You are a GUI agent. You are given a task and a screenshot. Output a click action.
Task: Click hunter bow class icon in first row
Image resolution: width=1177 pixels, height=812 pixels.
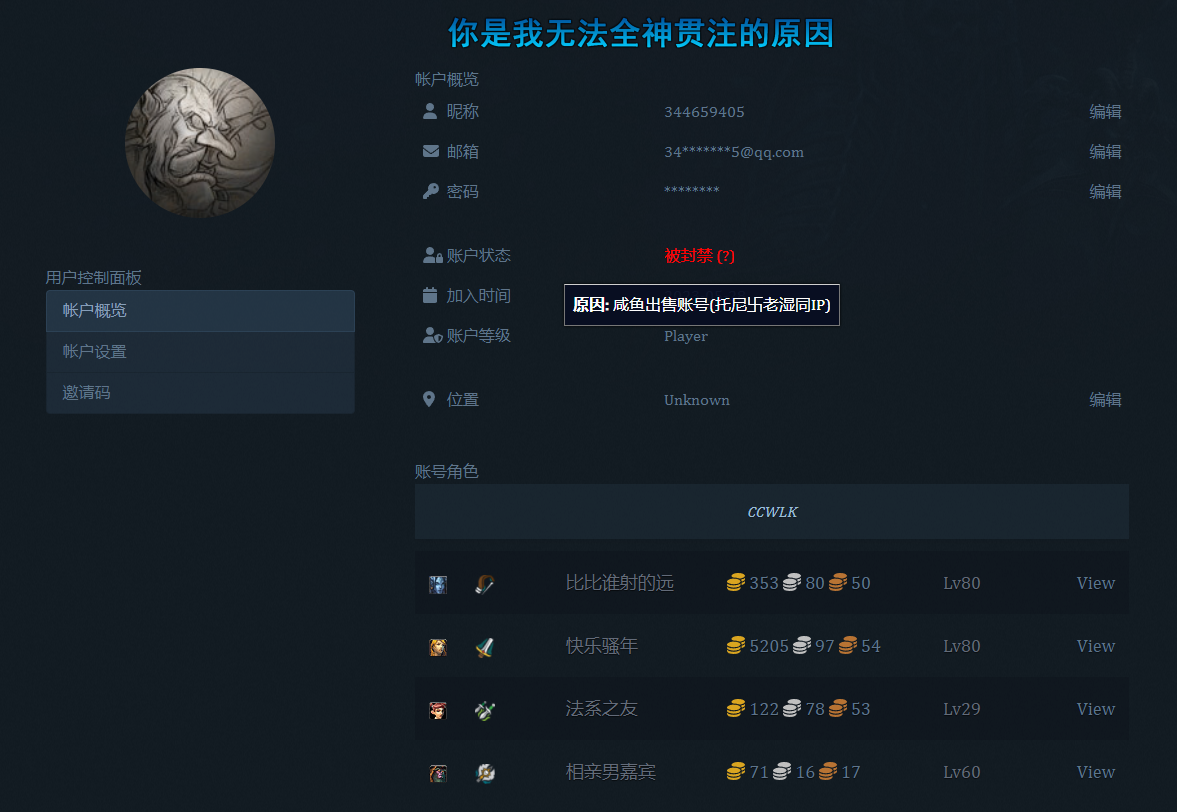pos(485,584)
